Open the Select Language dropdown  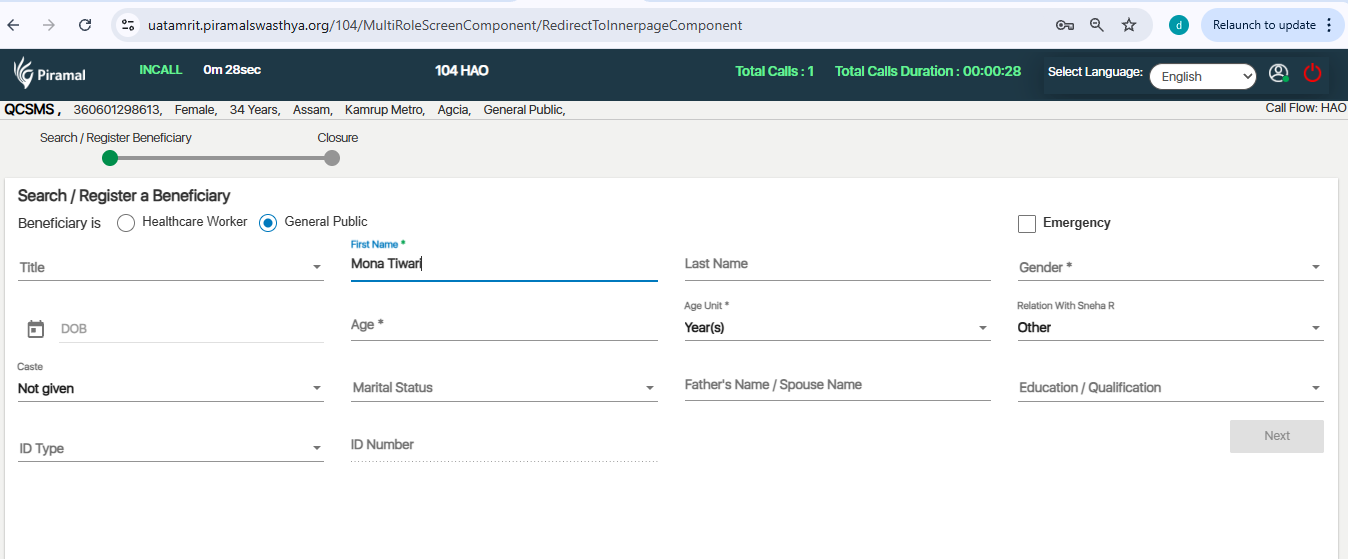pyautogui.click(x=1202, y=76)
